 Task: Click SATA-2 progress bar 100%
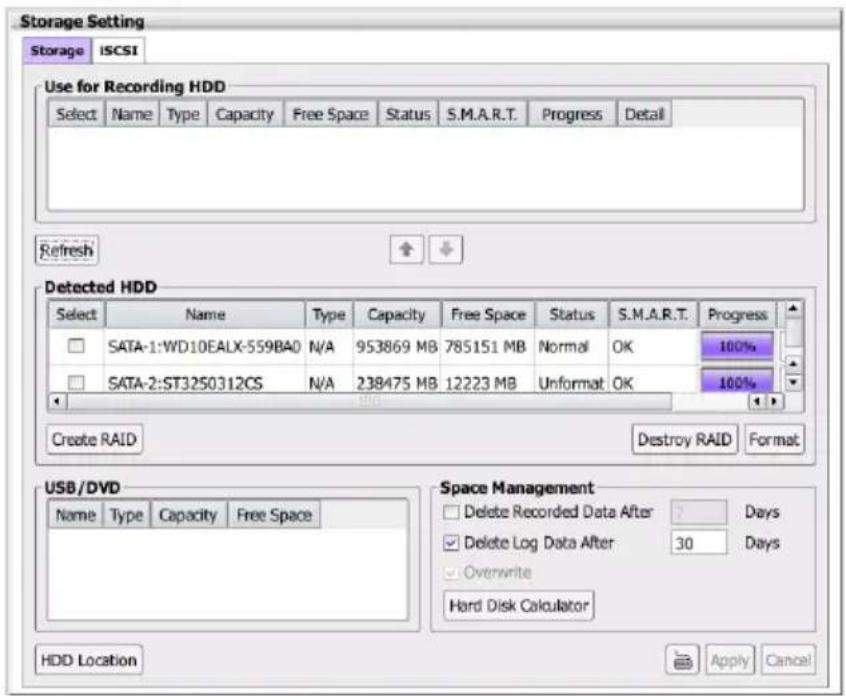pos(737,381)
